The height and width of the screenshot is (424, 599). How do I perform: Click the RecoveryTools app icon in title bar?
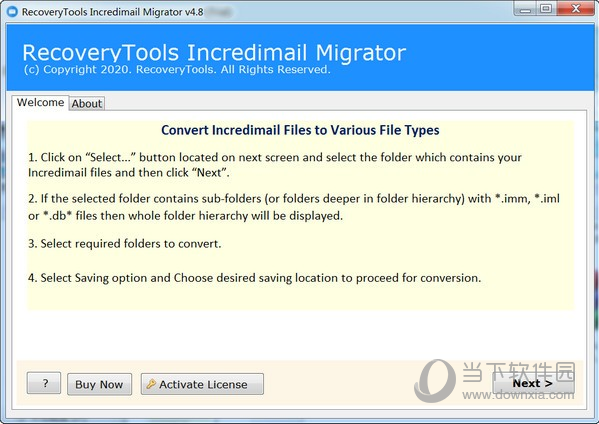(13, 12)
